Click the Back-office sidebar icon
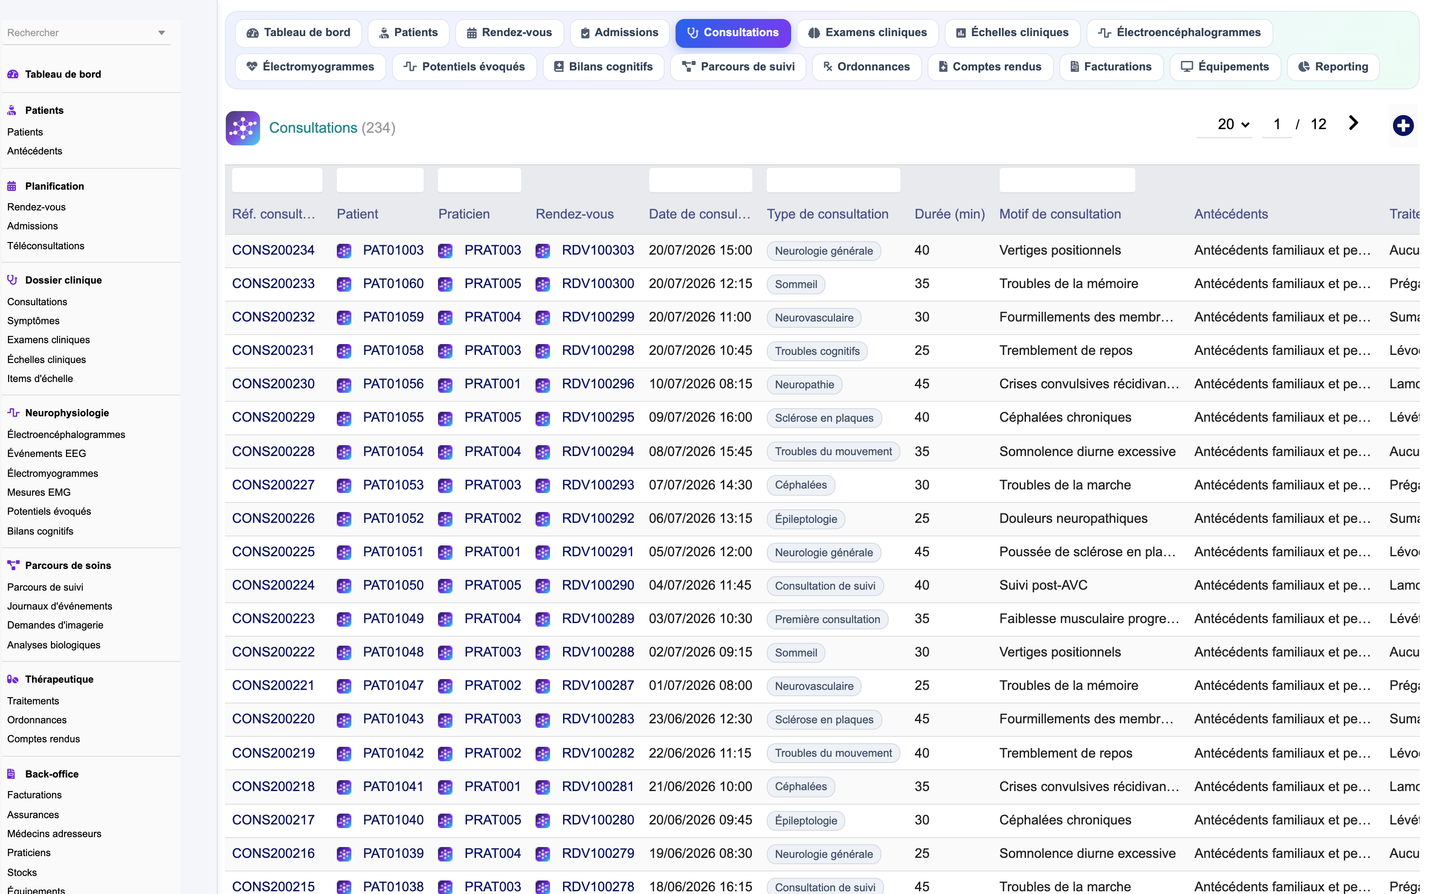Image resolution: width=1445 pixels, height=894 pixels. [12, 774]
